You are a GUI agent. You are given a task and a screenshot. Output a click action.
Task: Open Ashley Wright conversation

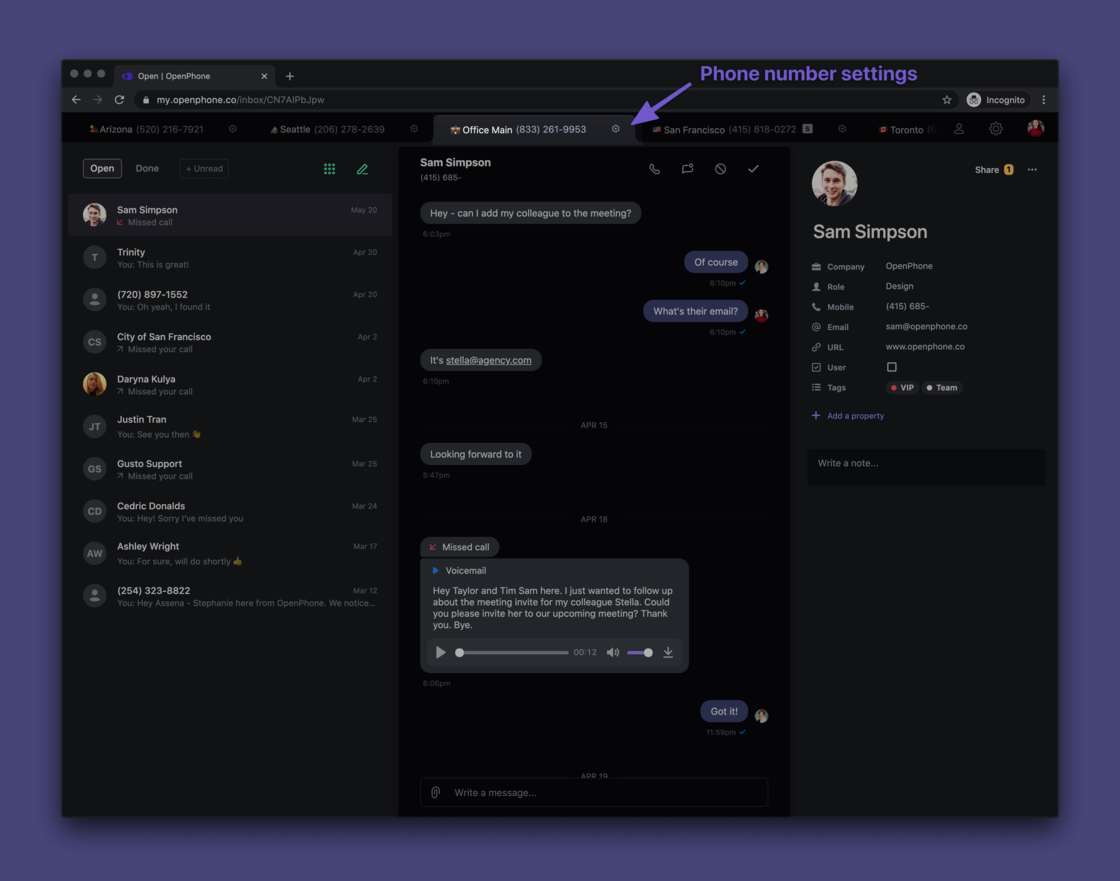click(230, 553)
